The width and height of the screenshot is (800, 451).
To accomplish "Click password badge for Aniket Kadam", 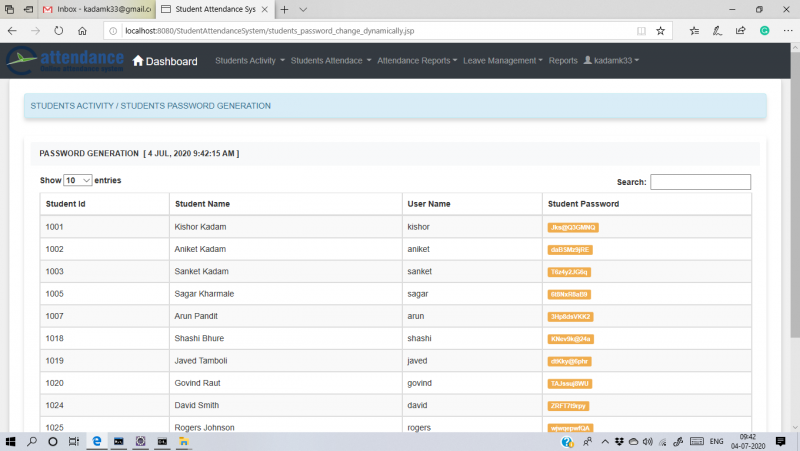I will (570, 250).
